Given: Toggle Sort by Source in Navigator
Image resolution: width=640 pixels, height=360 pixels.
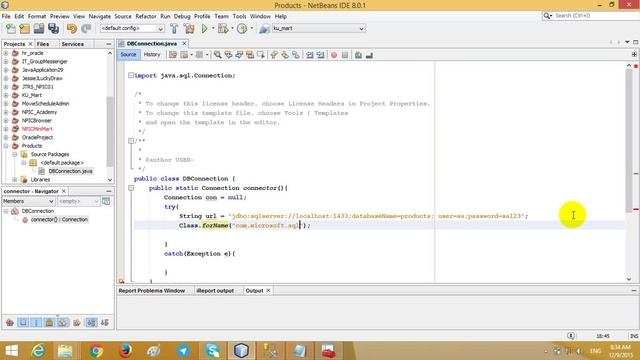Looking at the screenshot, I should click(105, 322).
